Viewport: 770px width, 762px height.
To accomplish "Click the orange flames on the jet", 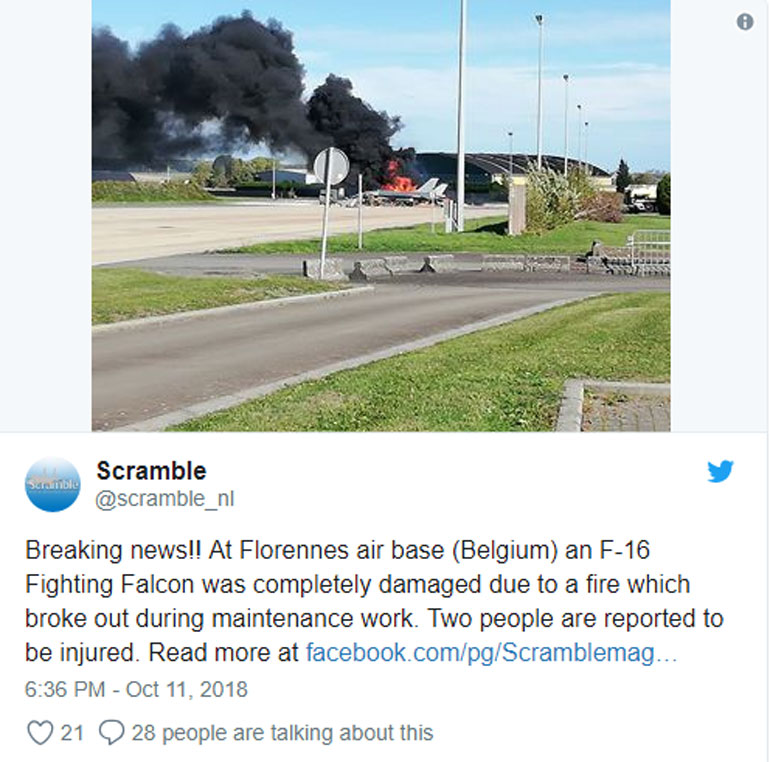I will (398, 178).
